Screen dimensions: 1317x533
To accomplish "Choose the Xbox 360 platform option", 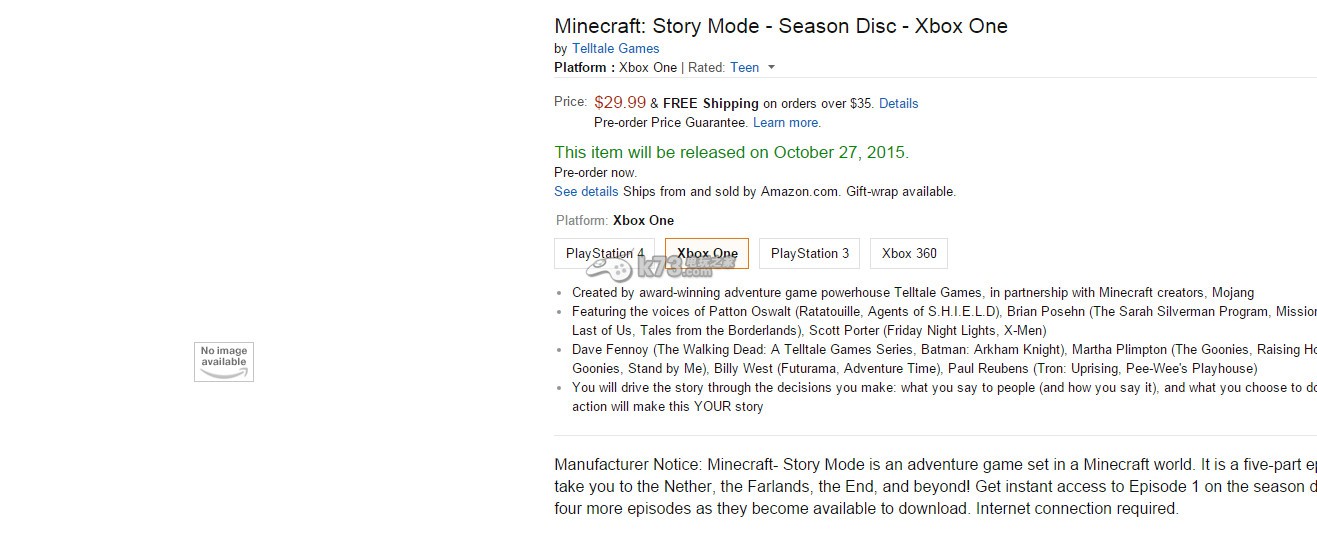I will click(909, 253).
